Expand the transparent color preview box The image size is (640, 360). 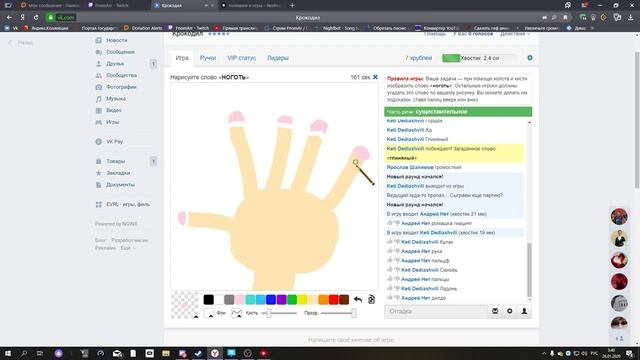click(x=184, y=305)
